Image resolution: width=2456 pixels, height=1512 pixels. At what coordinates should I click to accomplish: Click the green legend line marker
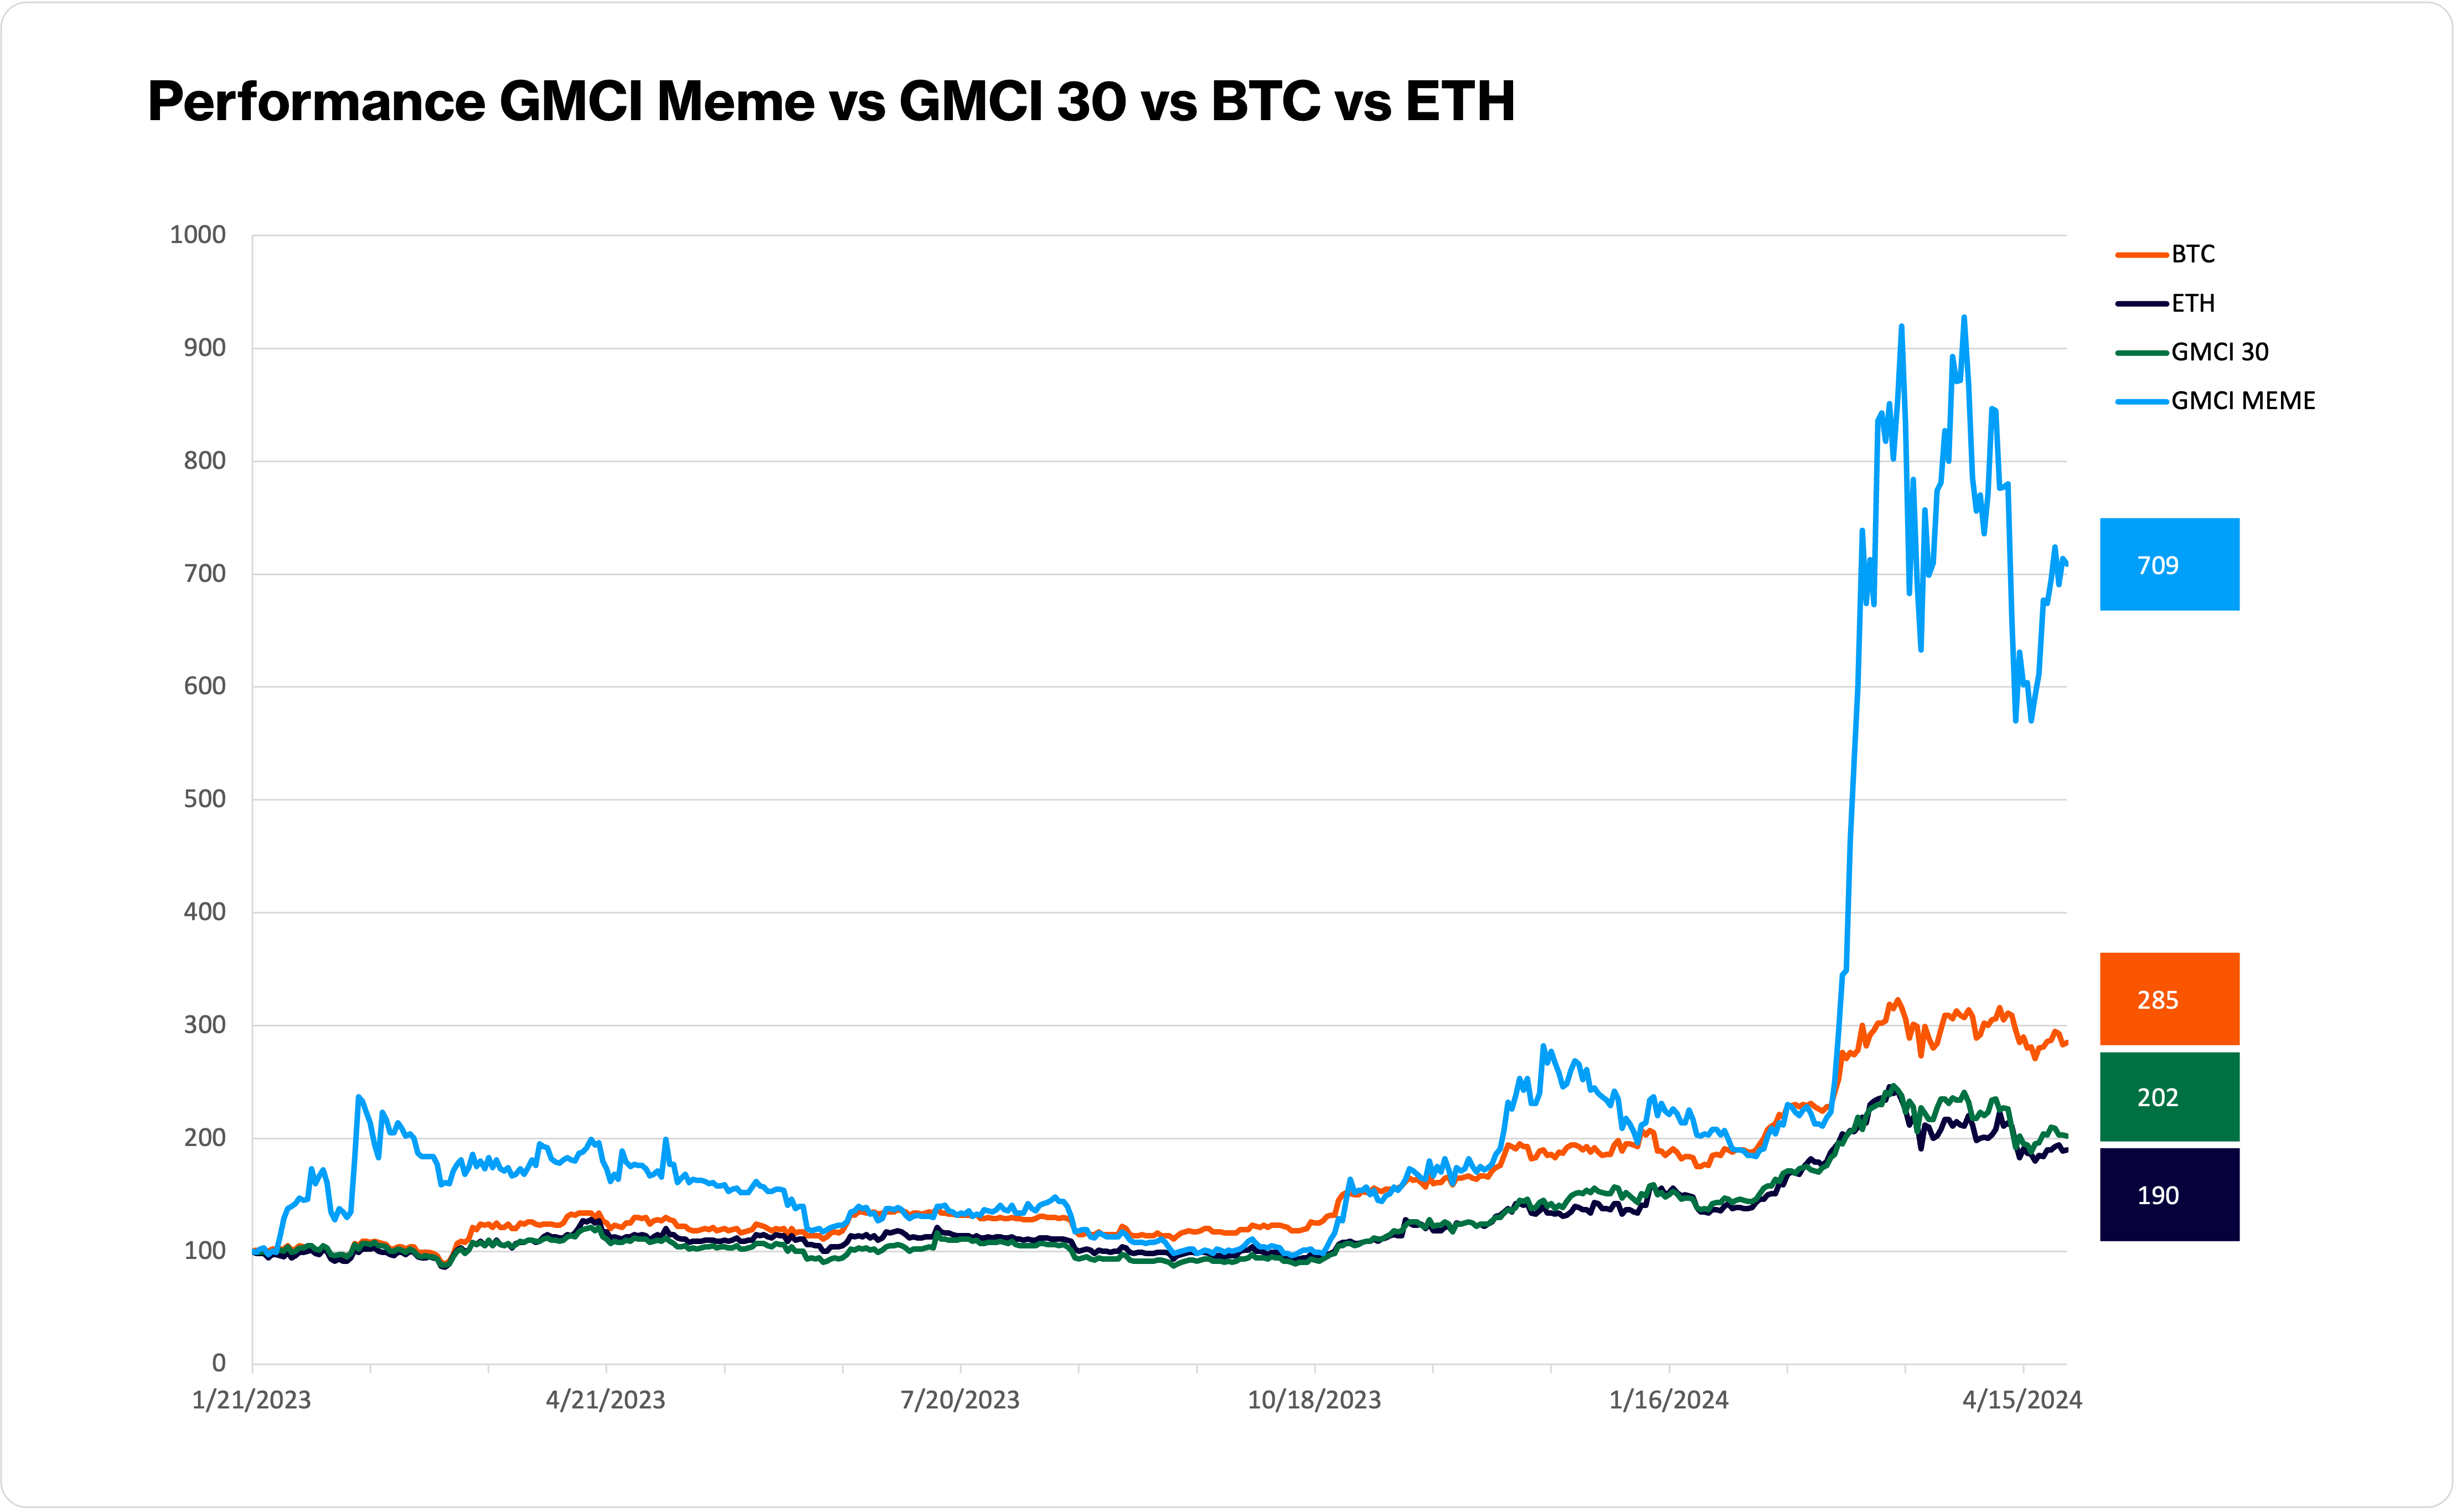tap(2142, 353)
